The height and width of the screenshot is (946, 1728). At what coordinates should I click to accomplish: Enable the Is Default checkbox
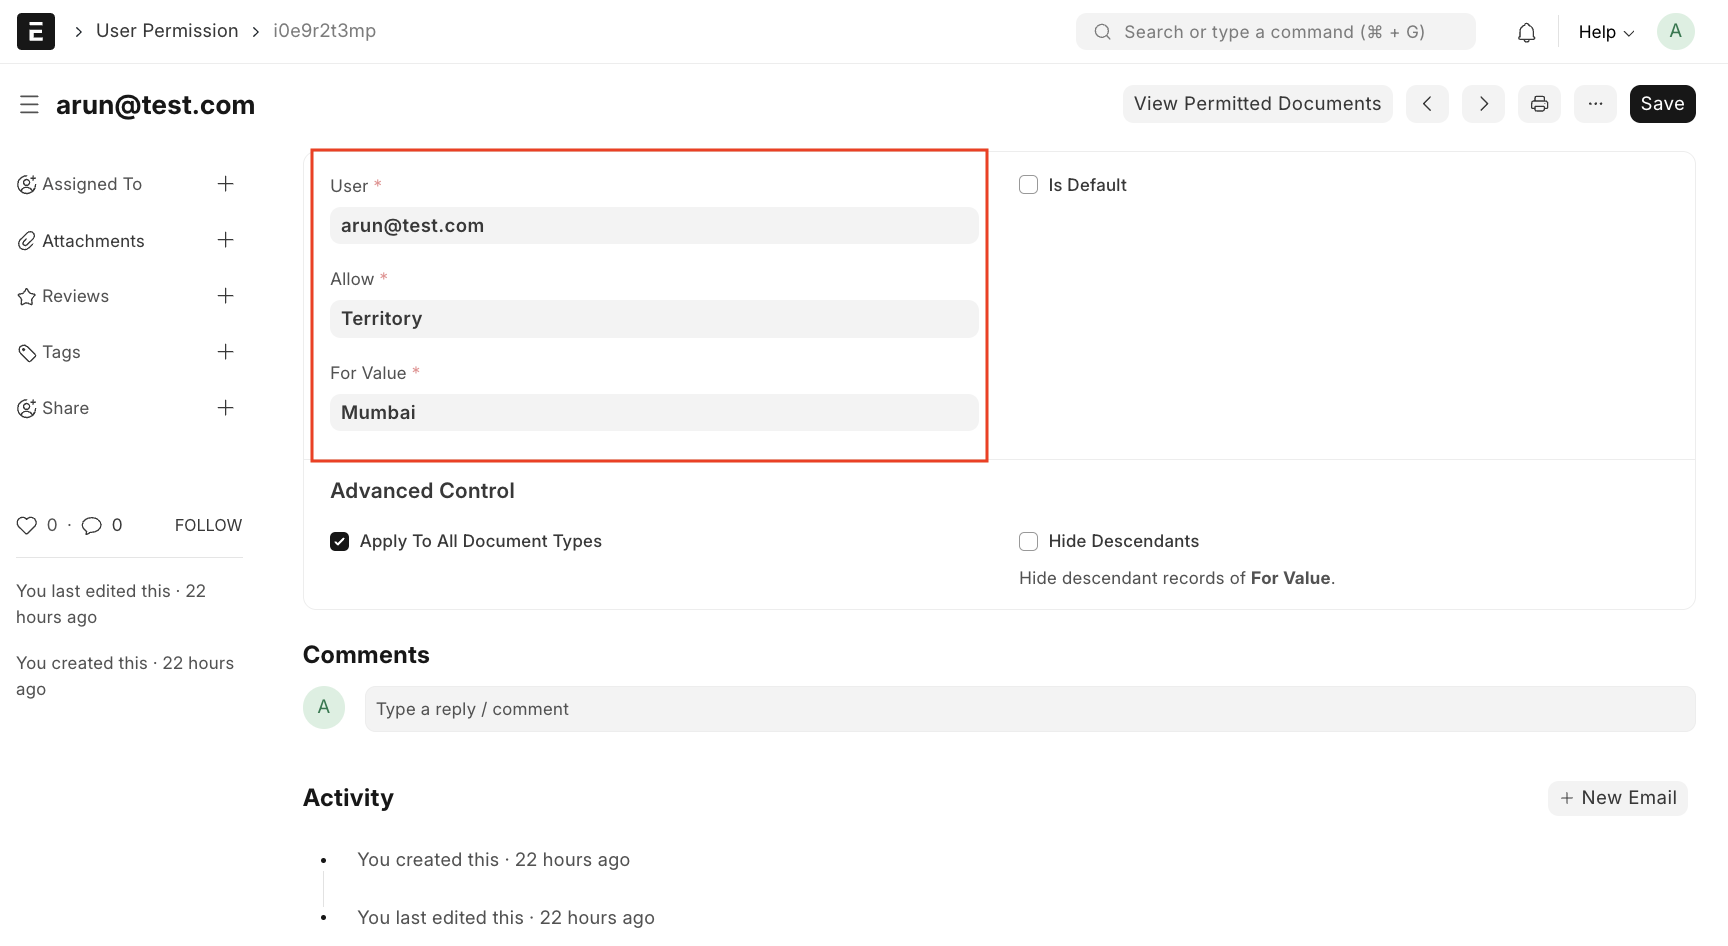click(x=1028, y=185)
